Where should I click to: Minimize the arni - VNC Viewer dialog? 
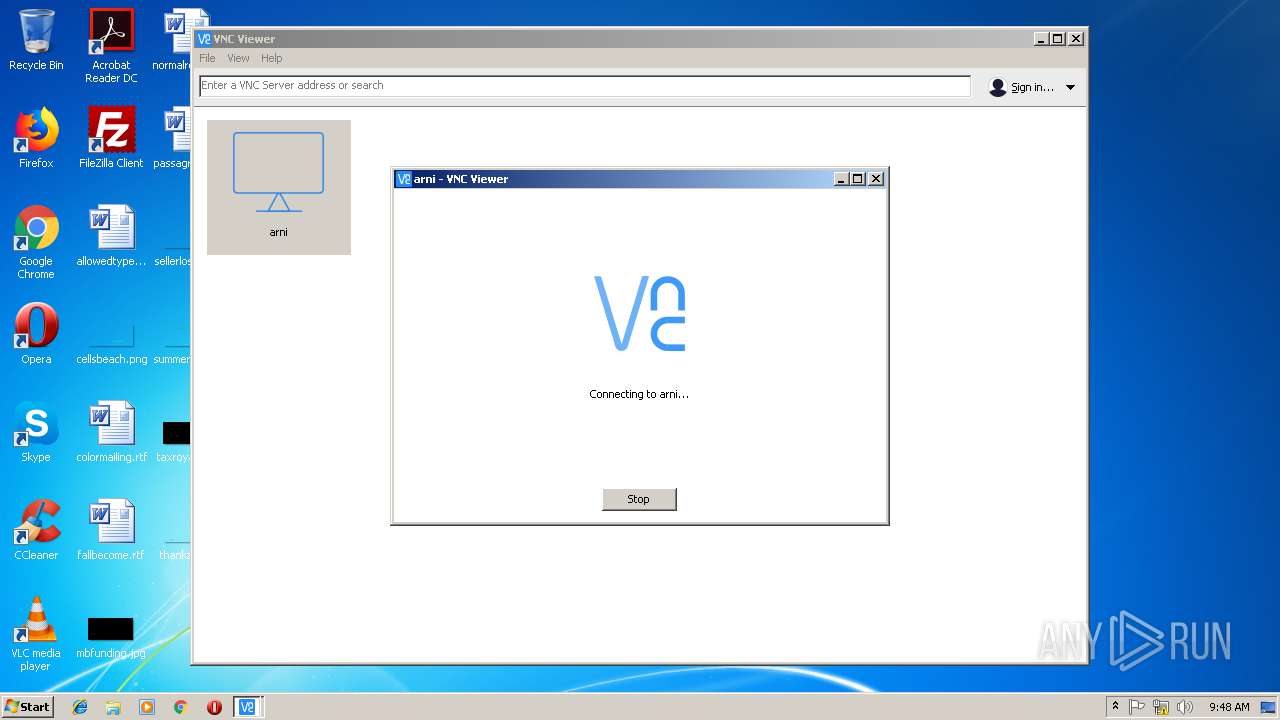pyautogui.click(x=842, y=179)
